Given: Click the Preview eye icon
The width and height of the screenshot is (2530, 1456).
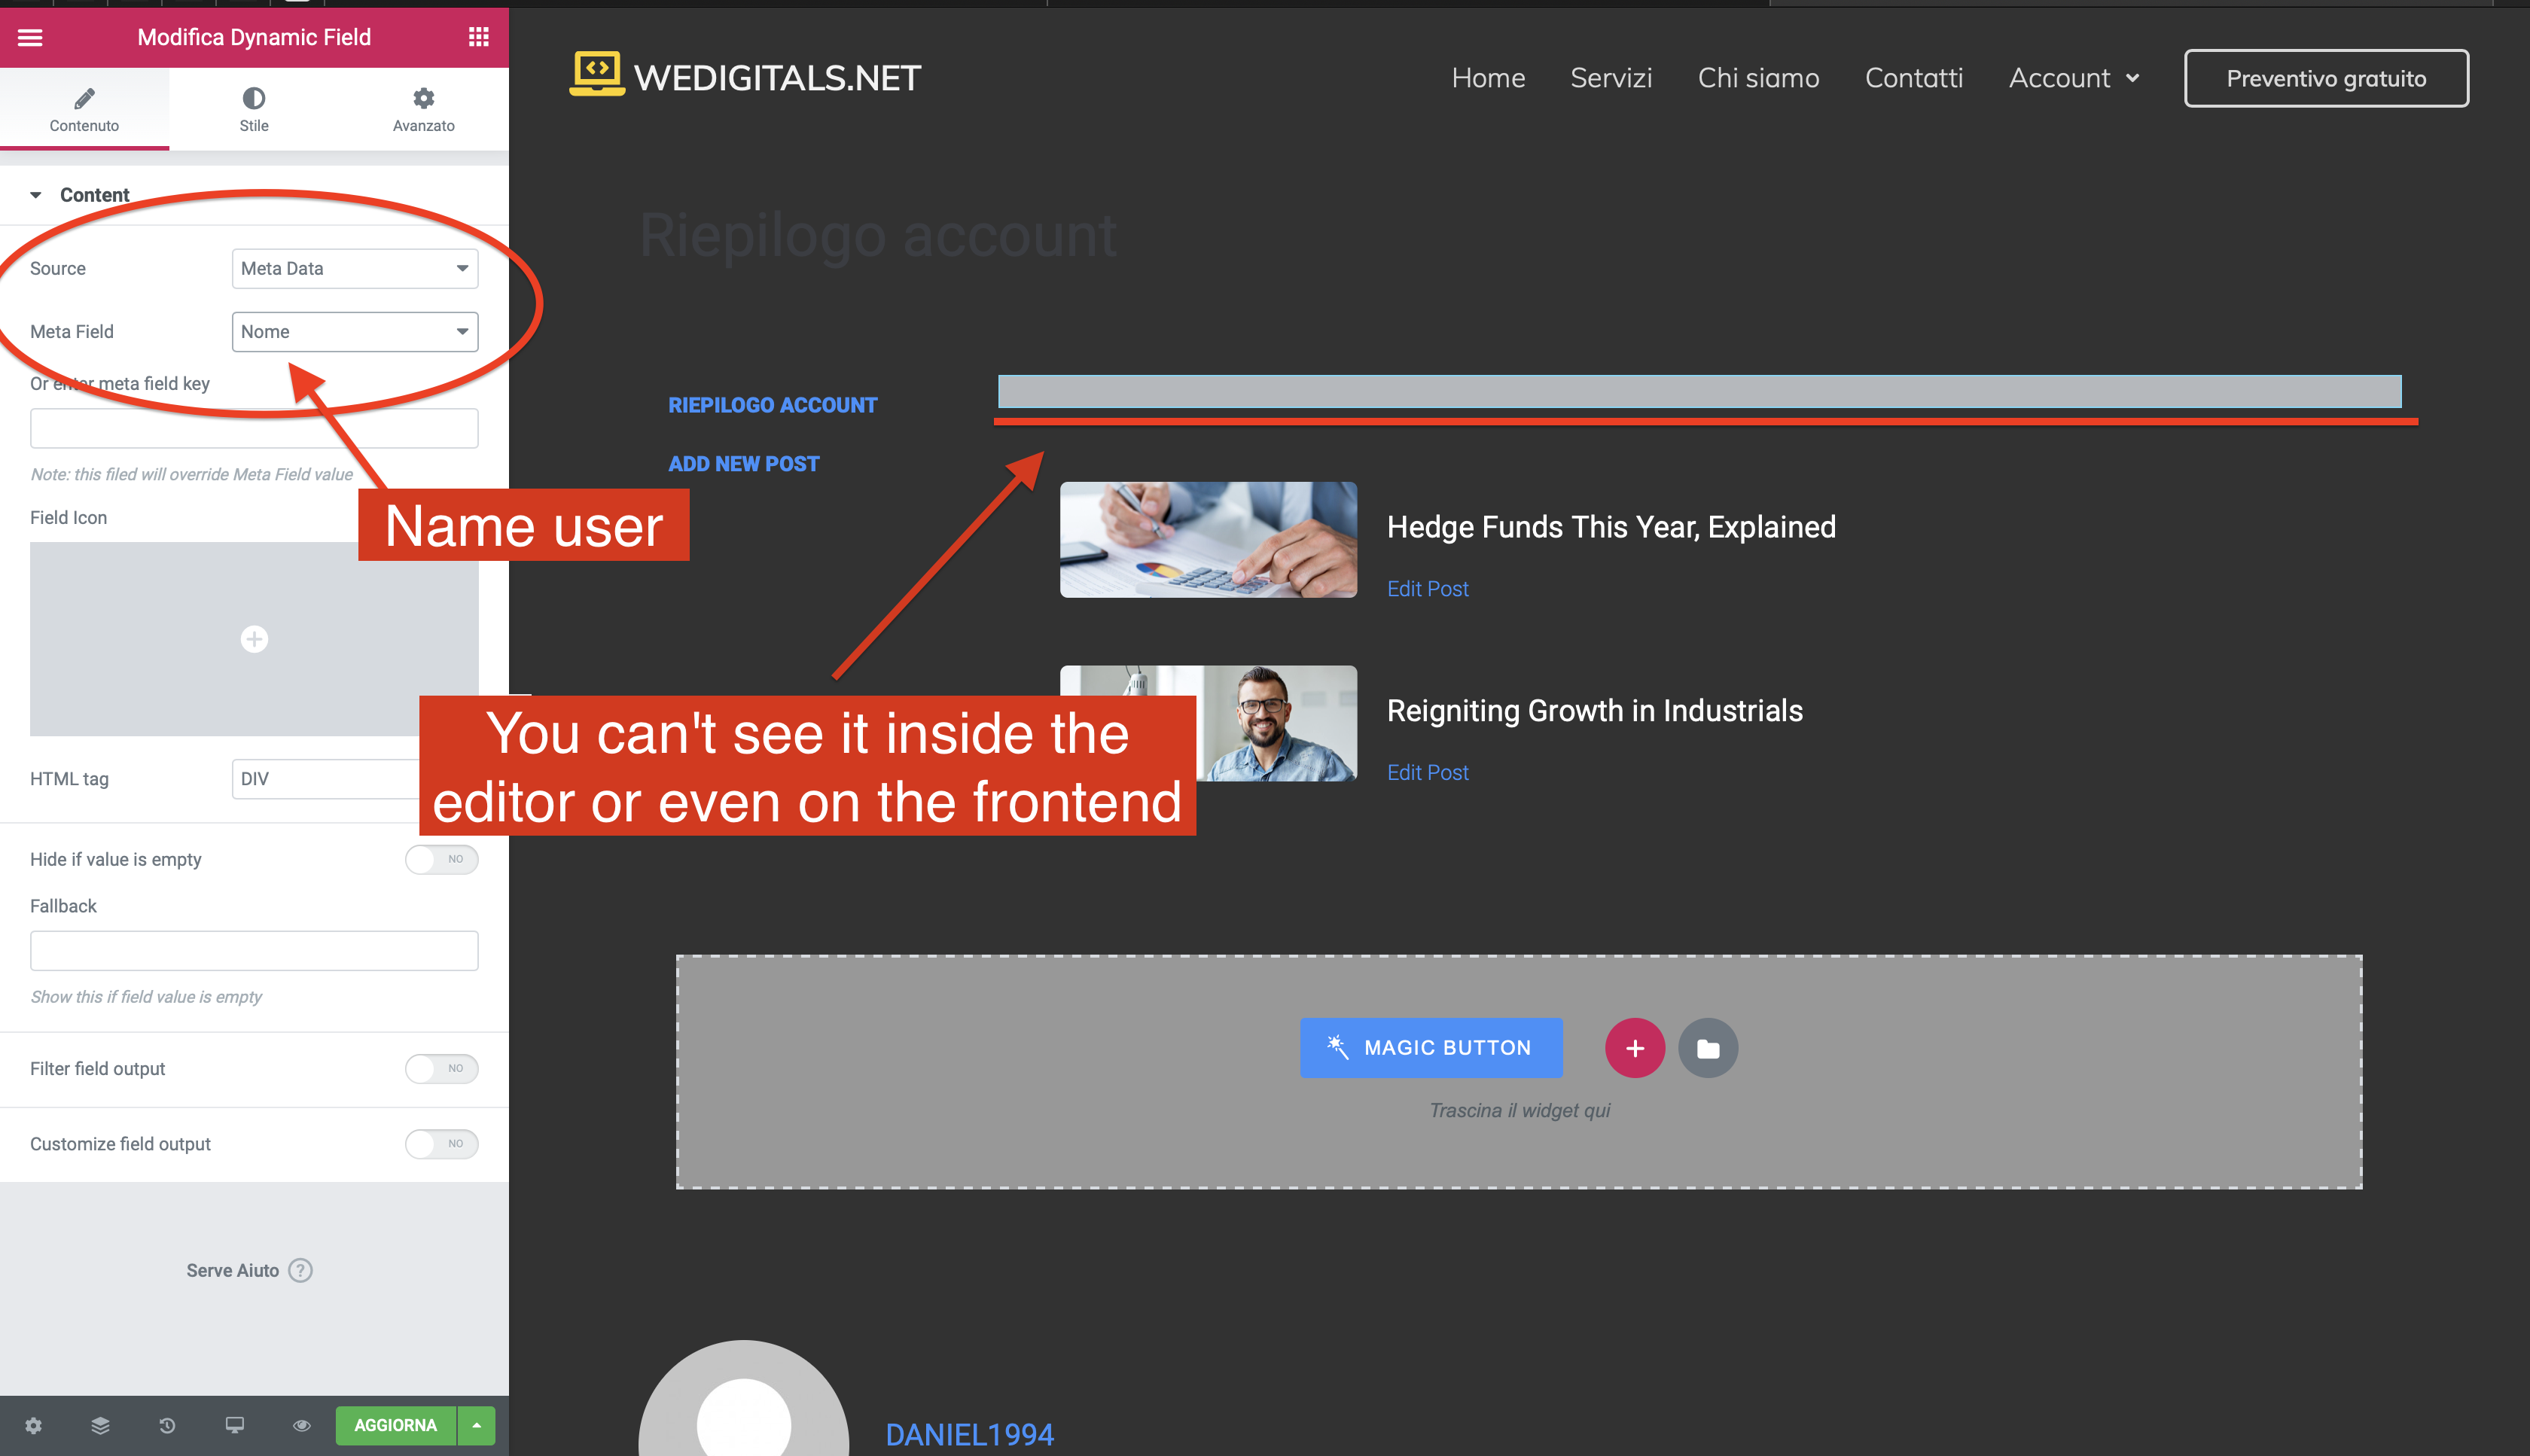Looking at the screenshot, I should (301, 1425).
